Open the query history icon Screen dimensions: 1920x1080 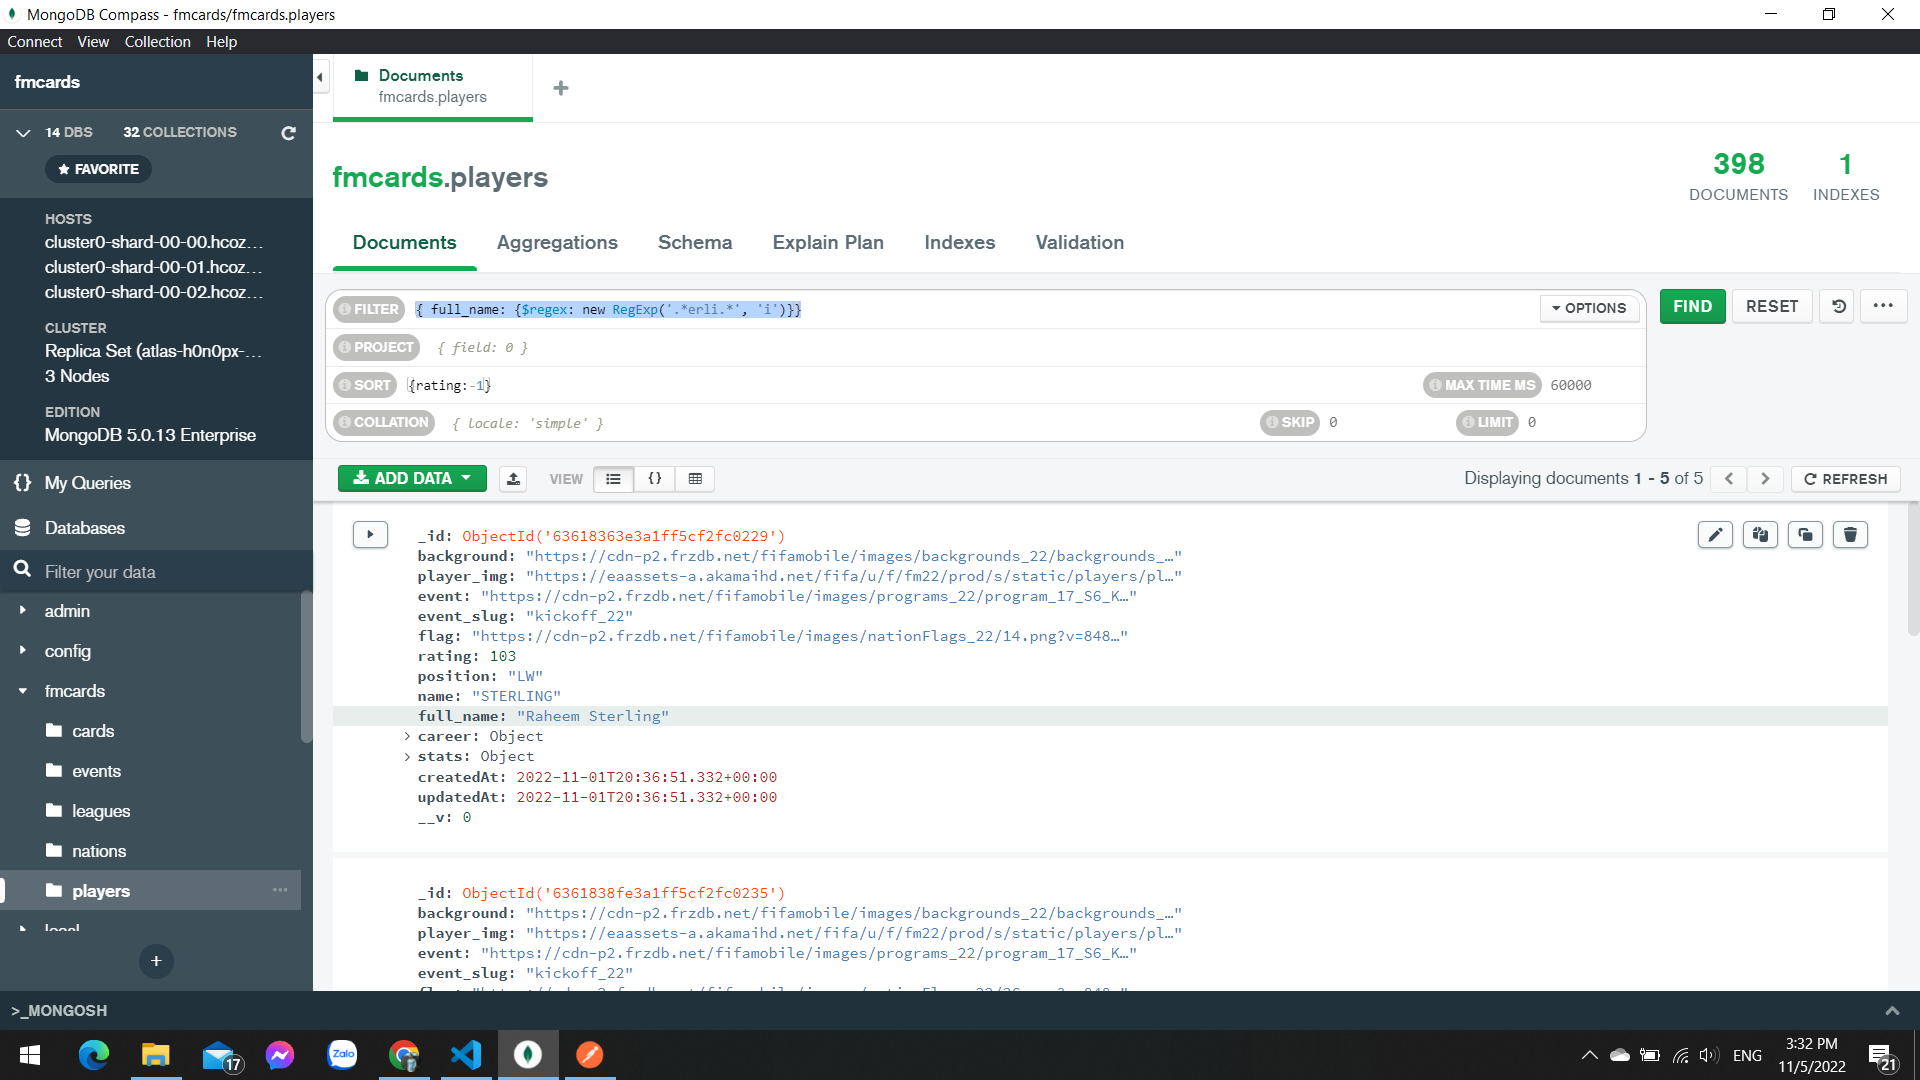tap(1838, 307)
